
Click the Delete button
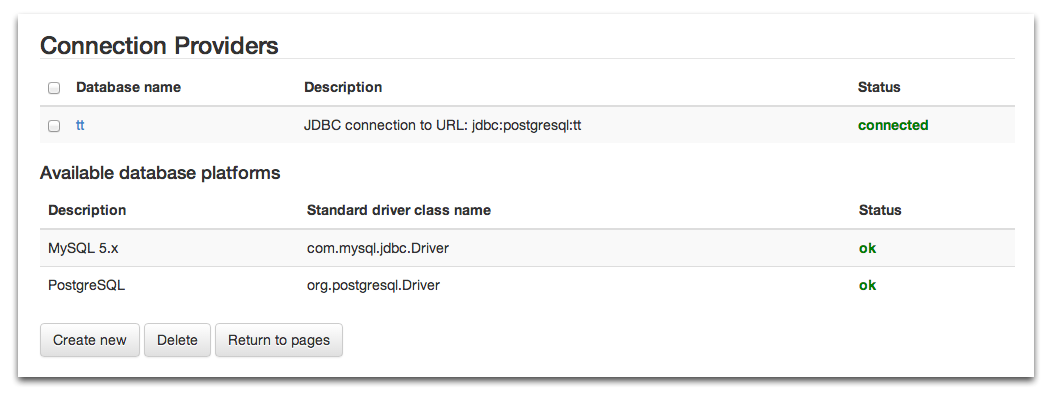coord(177,340)
